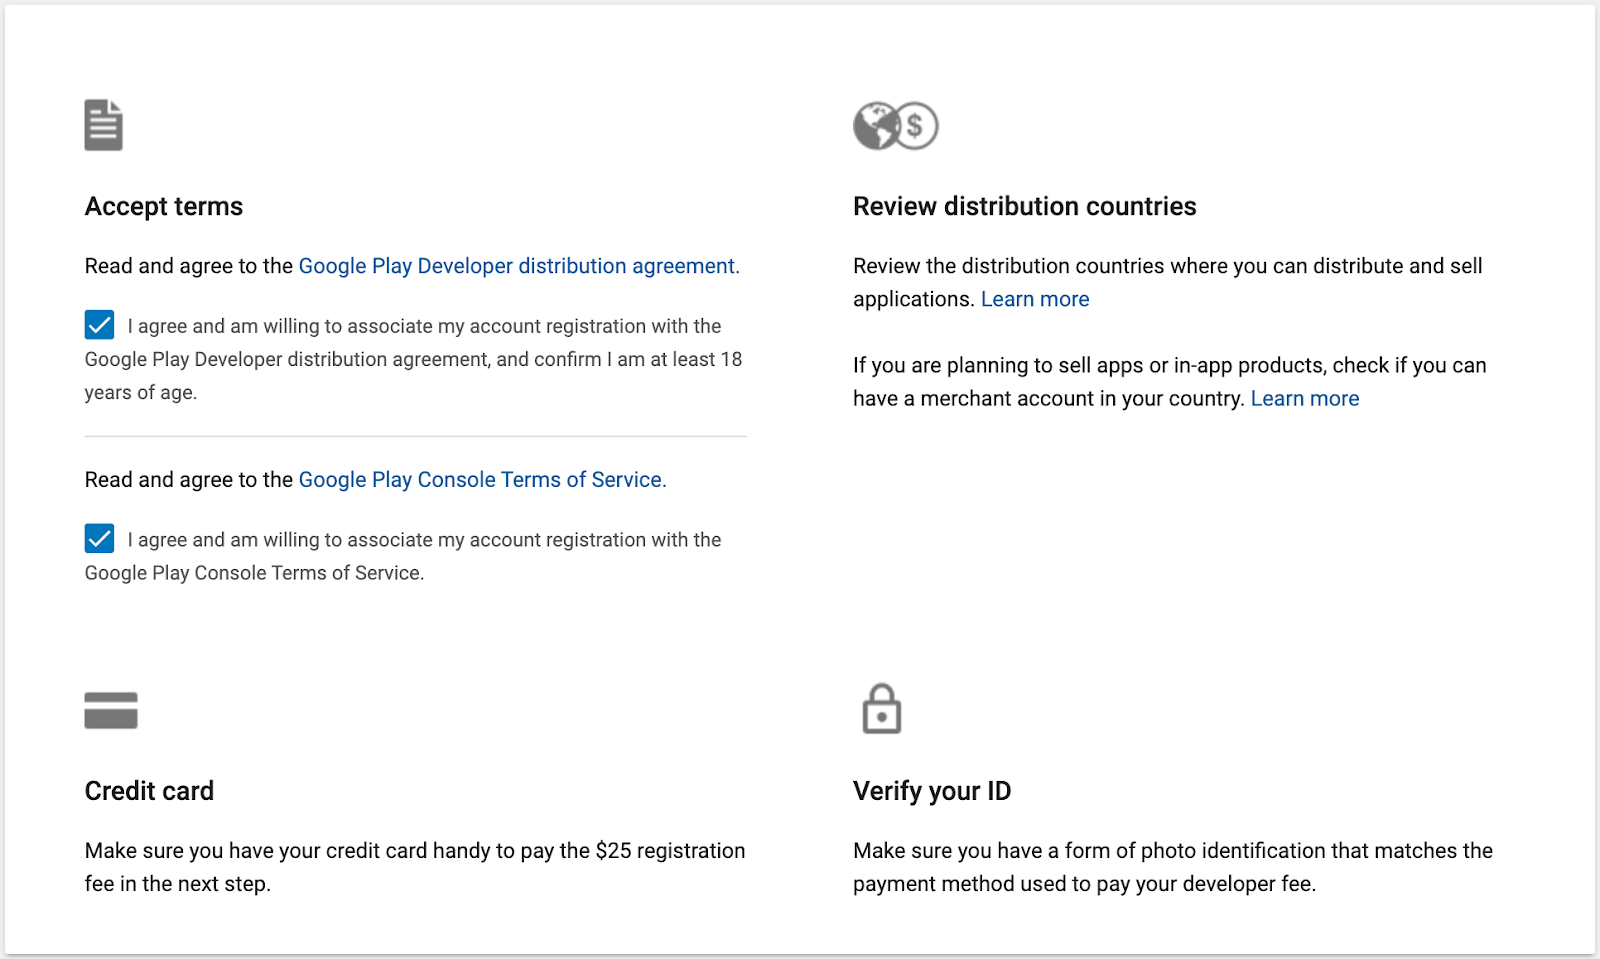Click the 'Google Play Console Terms of Service.' checkbox label text
Image resolution: width=1600 pixels, height=959 pixels.
point(403,556)
